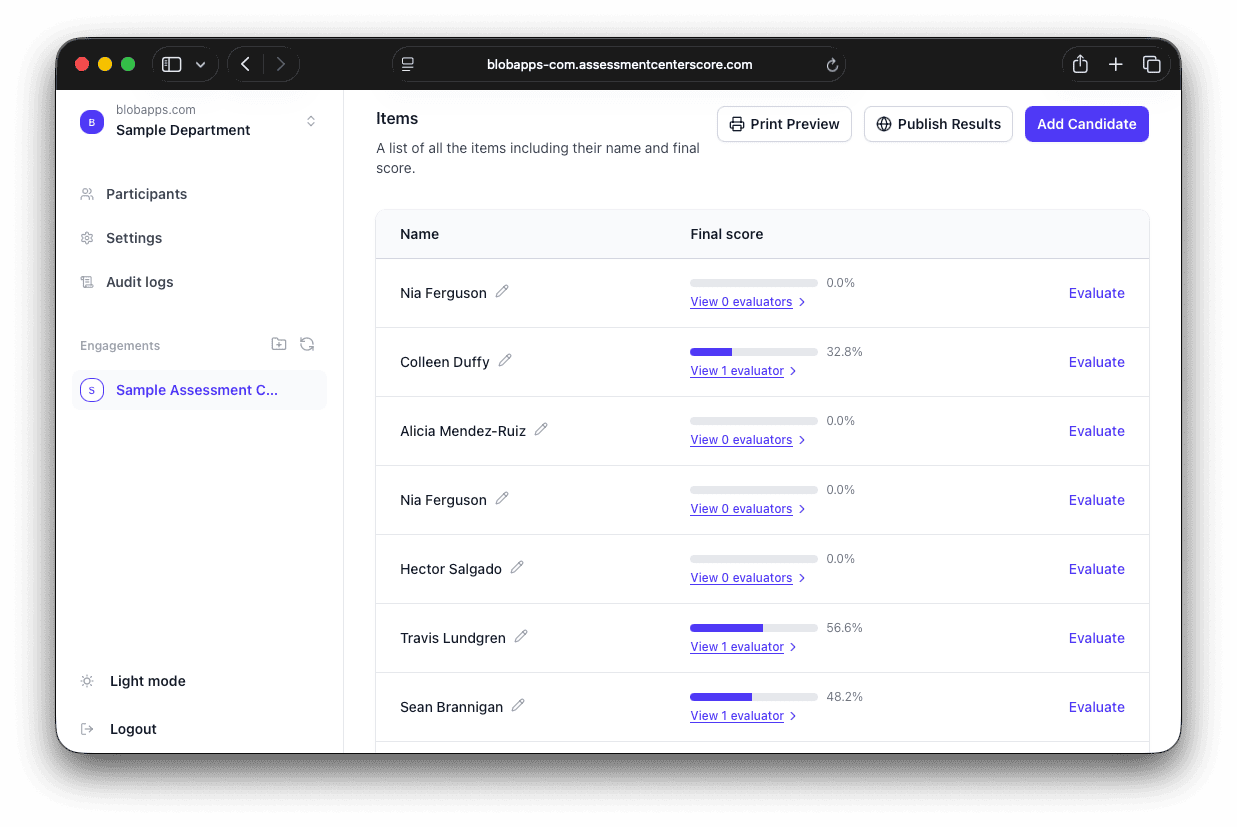Screen dimensions: 1237x827
Task: Reload the page in the address bar
Action: pos(832,64)
